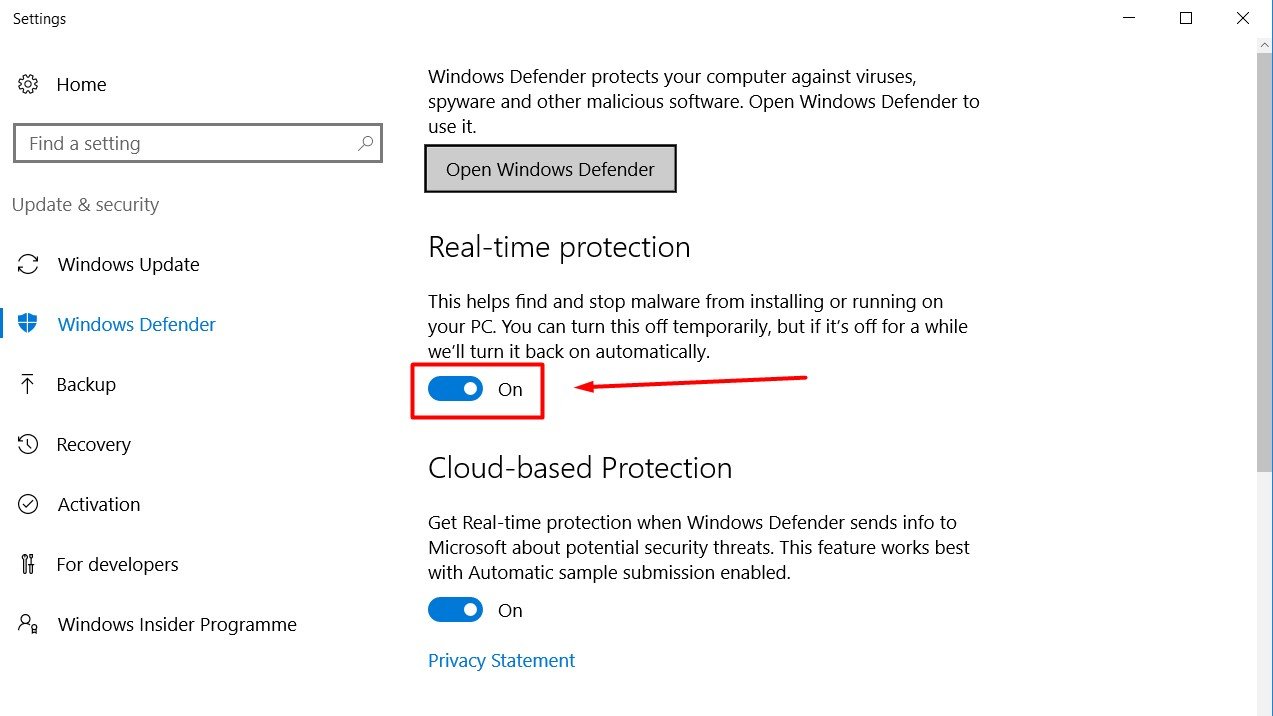This screenshot has width=1273, height=716.
Task: Click the Windows Insider Programme icon
Action: [27, 624]
